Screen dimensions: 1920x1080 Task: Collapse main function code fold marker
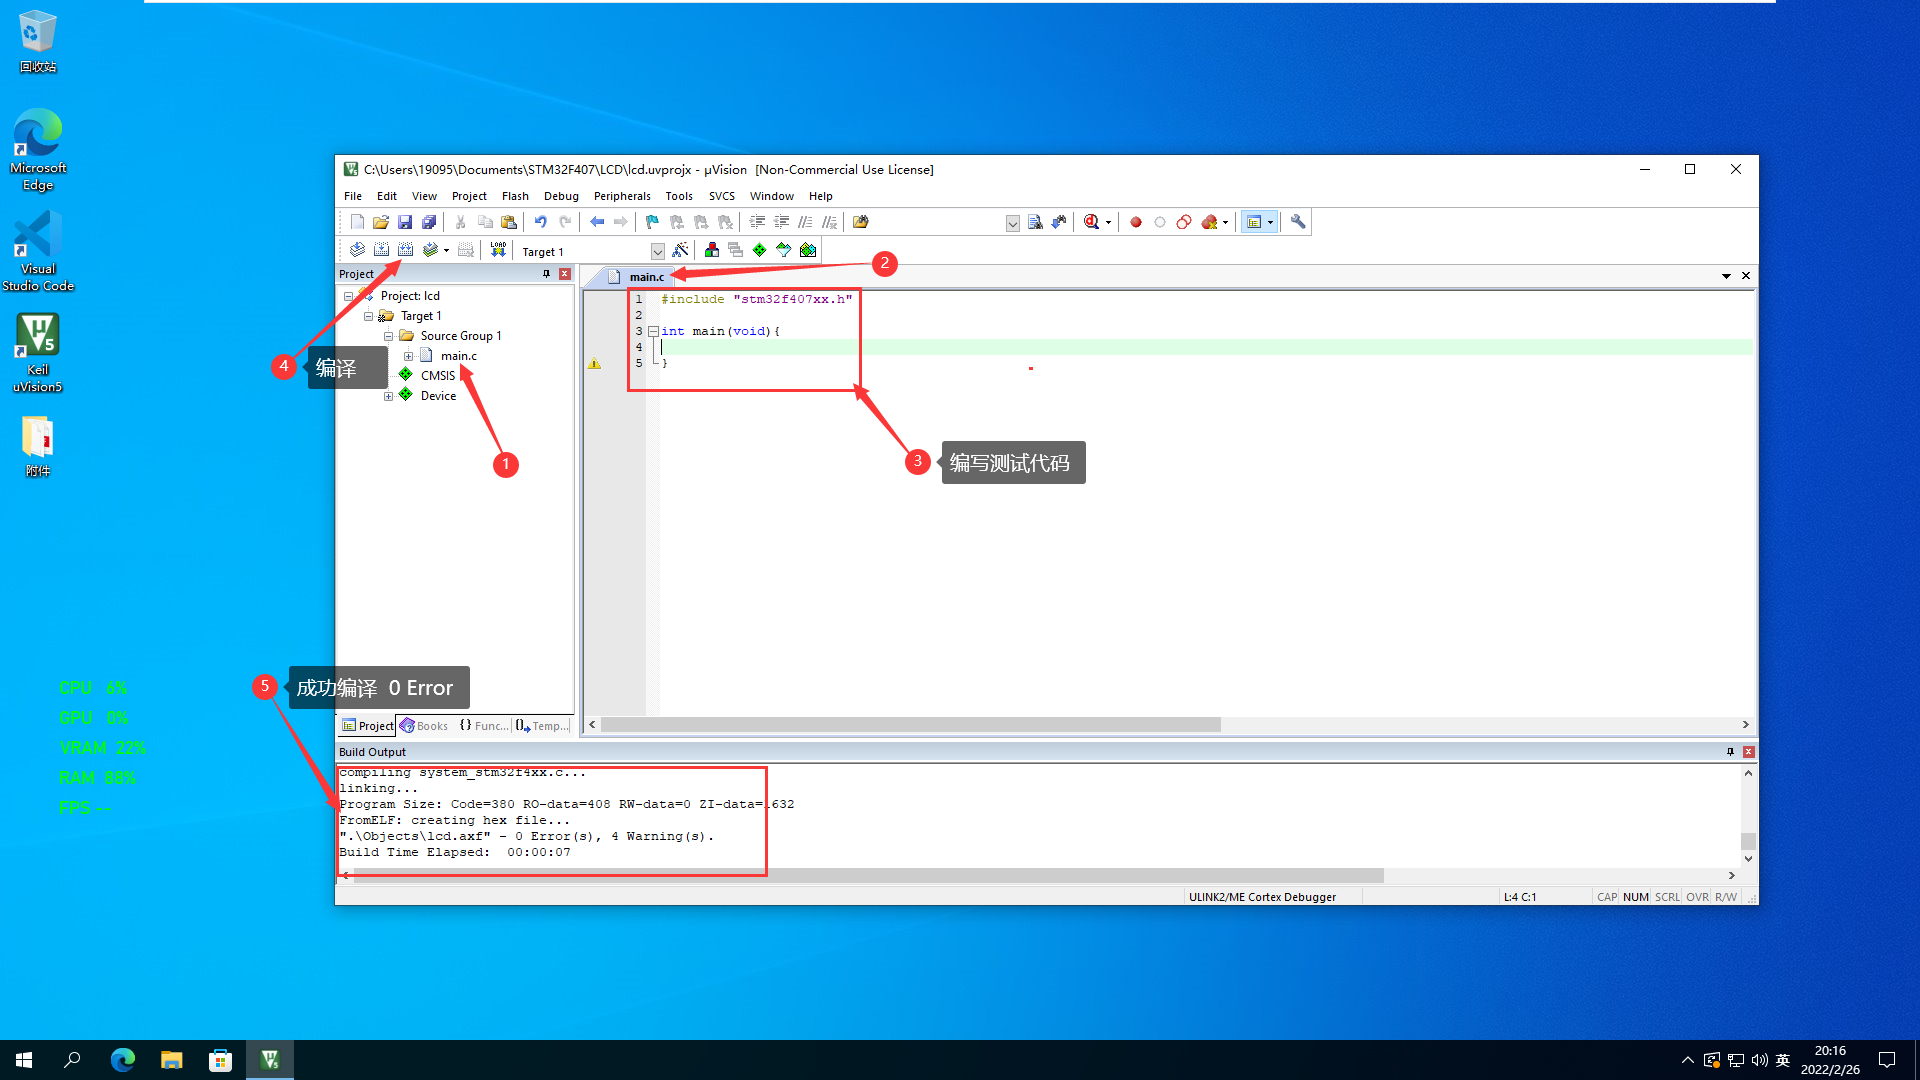(653, 331)
